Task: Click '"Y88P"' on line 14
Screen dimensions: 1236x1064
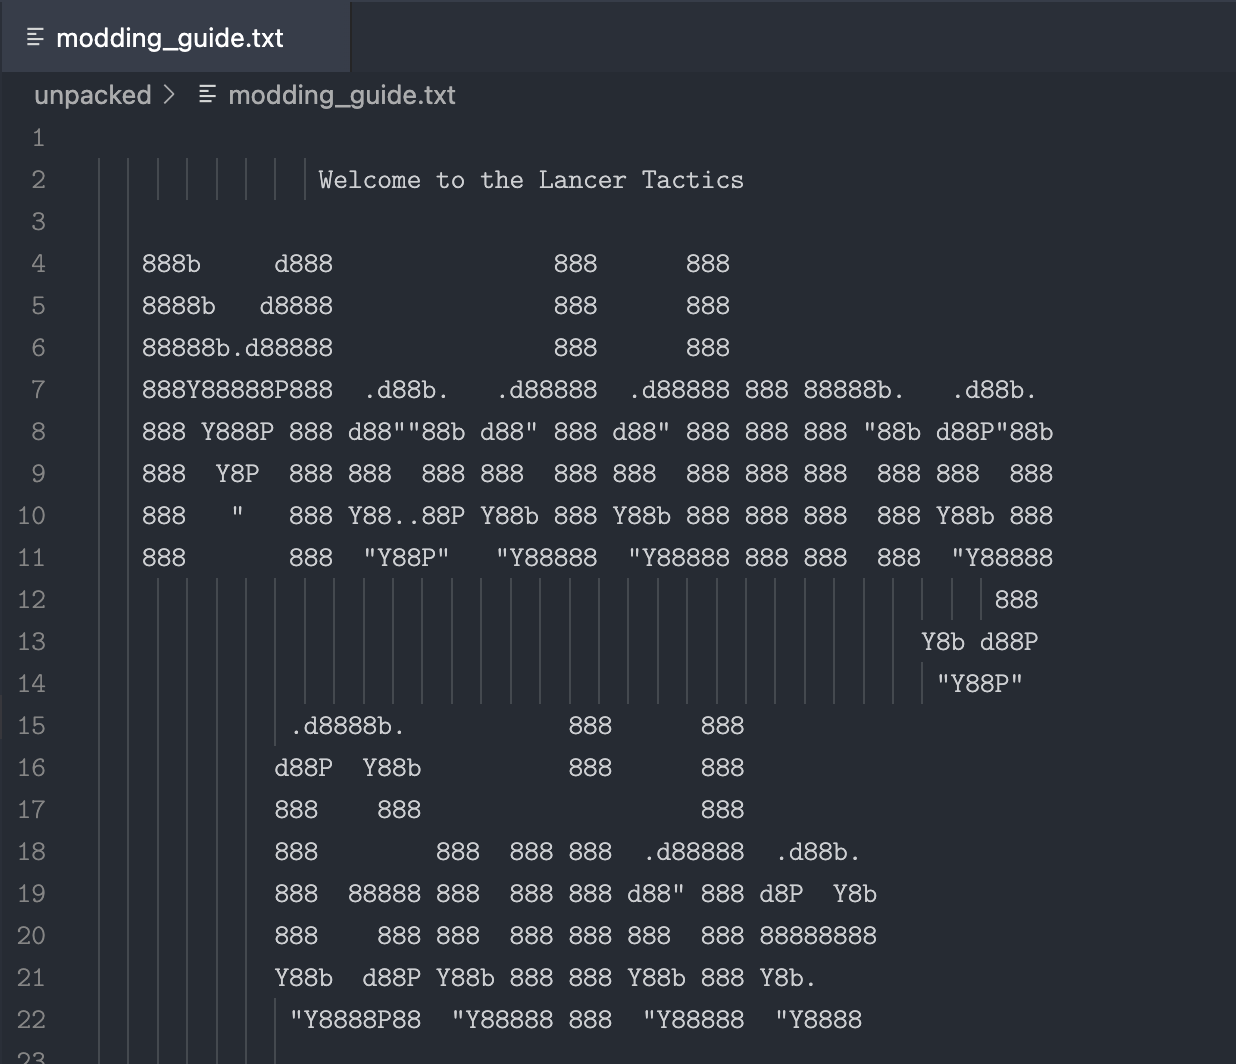Action: [x=979, y=684]
